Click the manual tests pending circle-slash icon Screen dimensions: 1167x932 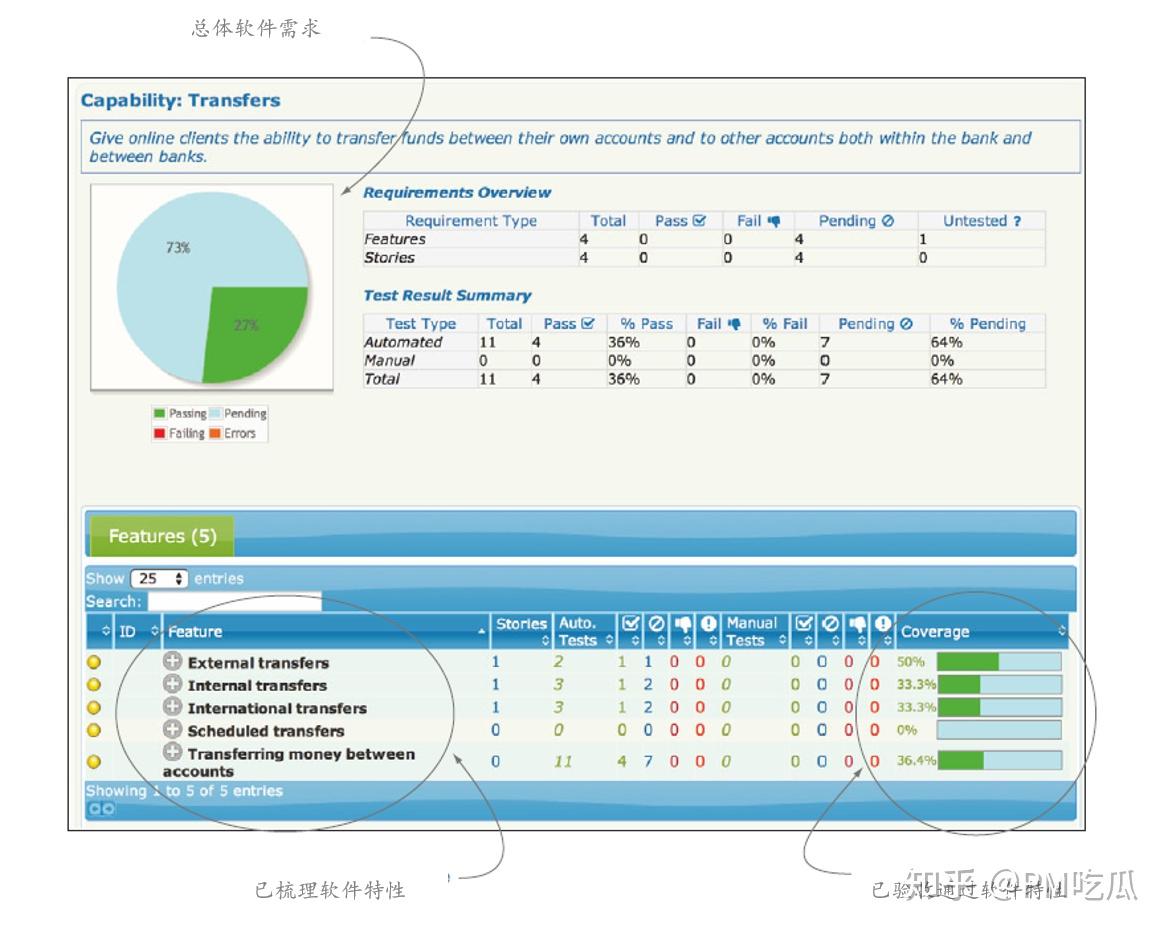pos(831,624)
